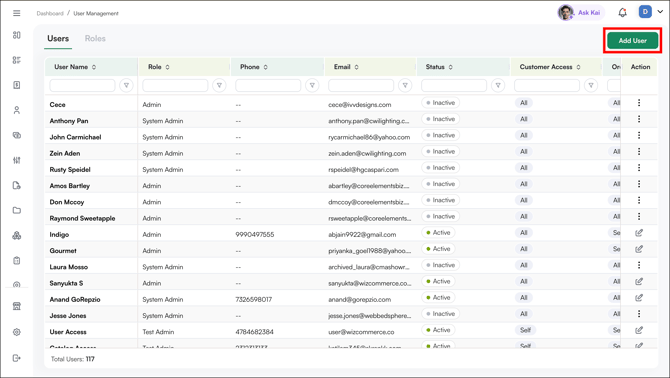This screenshot has width=670, height=378.
Task: Open sidebar sliders icon
Action: (x=17, y=160)
